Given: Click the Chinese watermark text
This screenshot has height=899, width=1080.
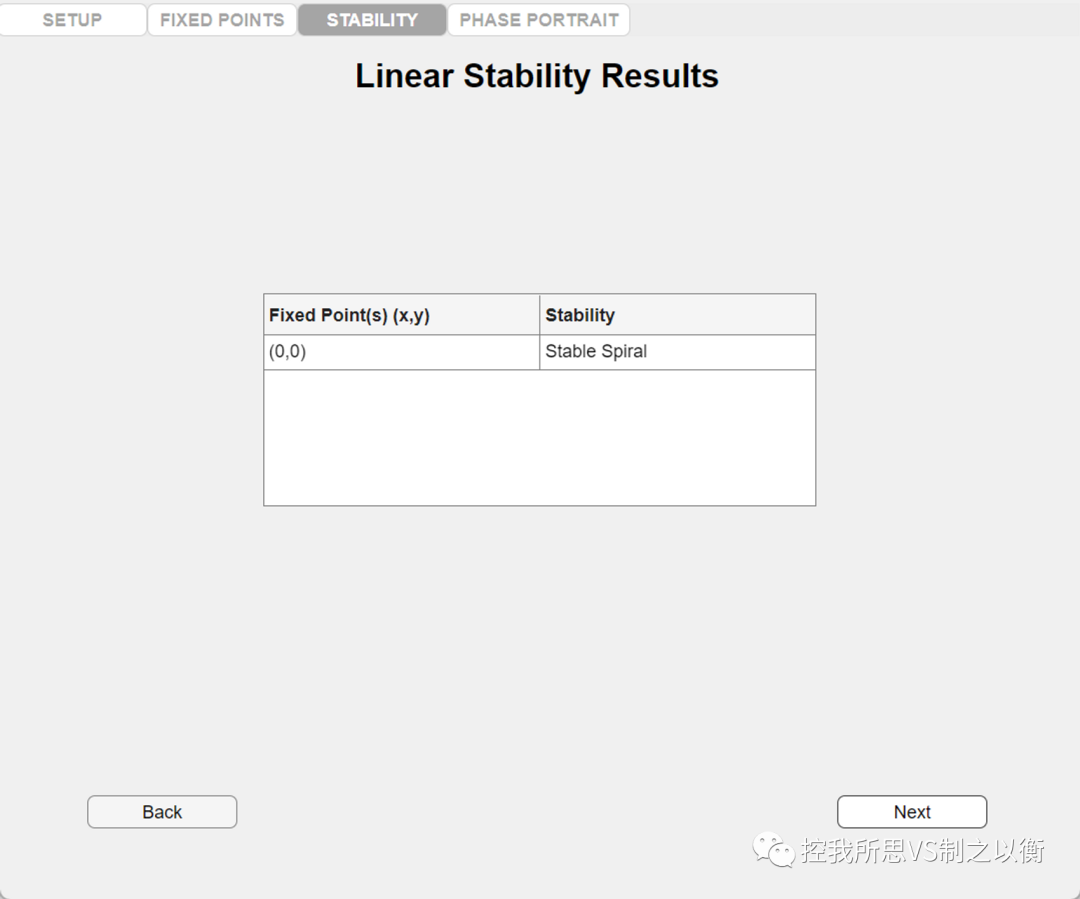Looking at the screenshot, I should coord(923,851).
